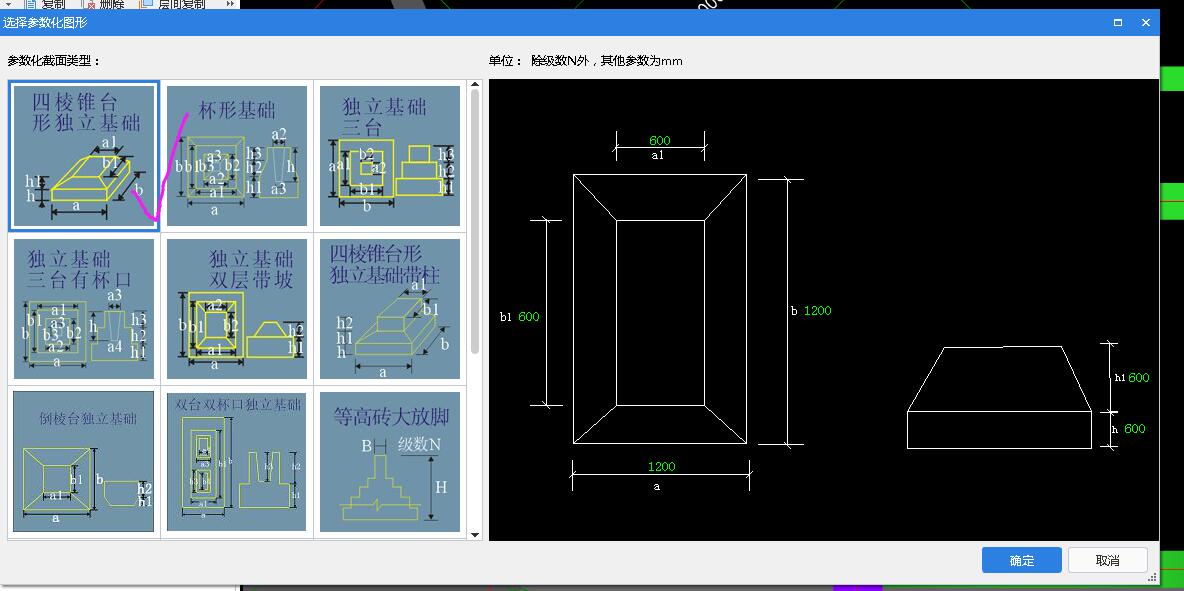Image resolution: width=1184 pixels, height=591 pixels.
Task: Pick the 倒棱台独立基础 thumbnail
Action: [x=84, y=461]
